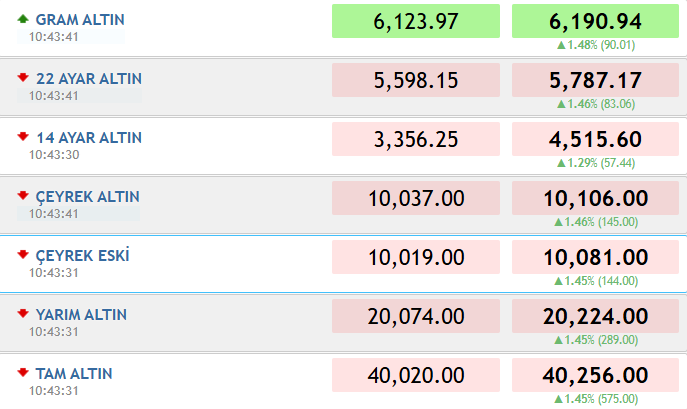The width and height of the screenshot is (687, 409).
Task: Select the 40,256.00 TAM ALTIN sell price
Action: 595,375
